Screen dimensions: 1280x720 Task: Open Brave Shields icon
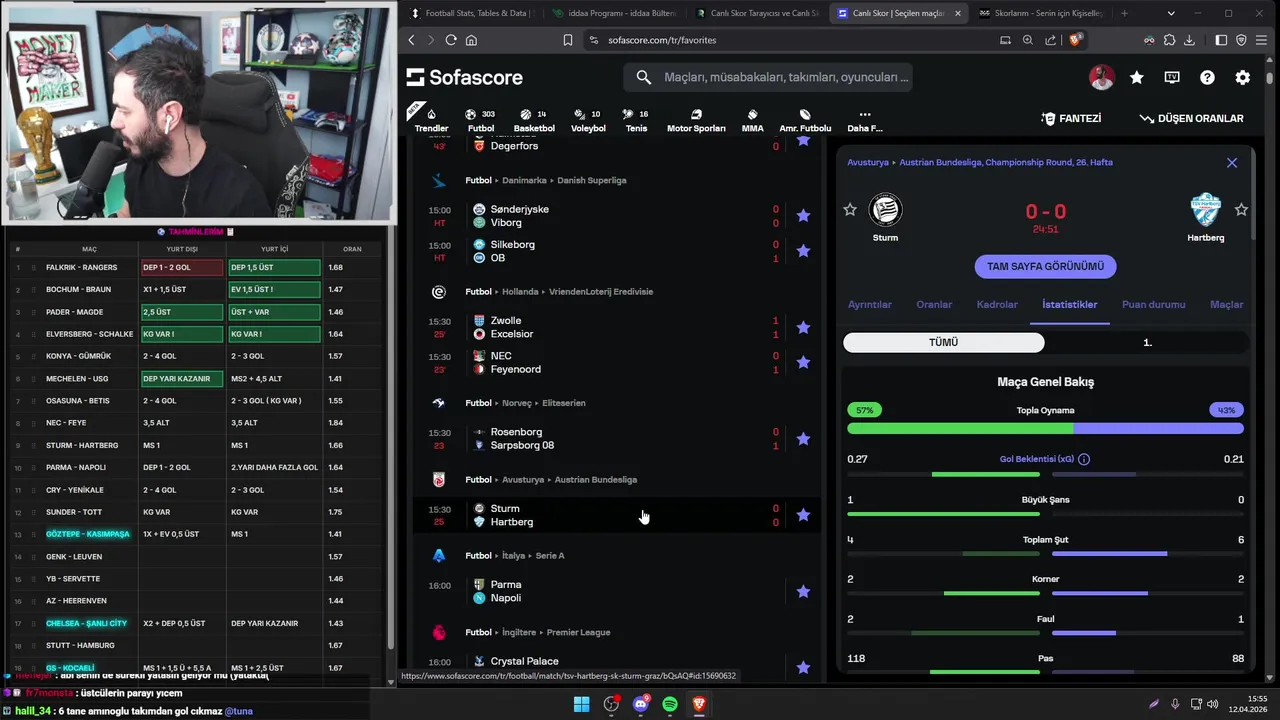[x=1076, y=40]
